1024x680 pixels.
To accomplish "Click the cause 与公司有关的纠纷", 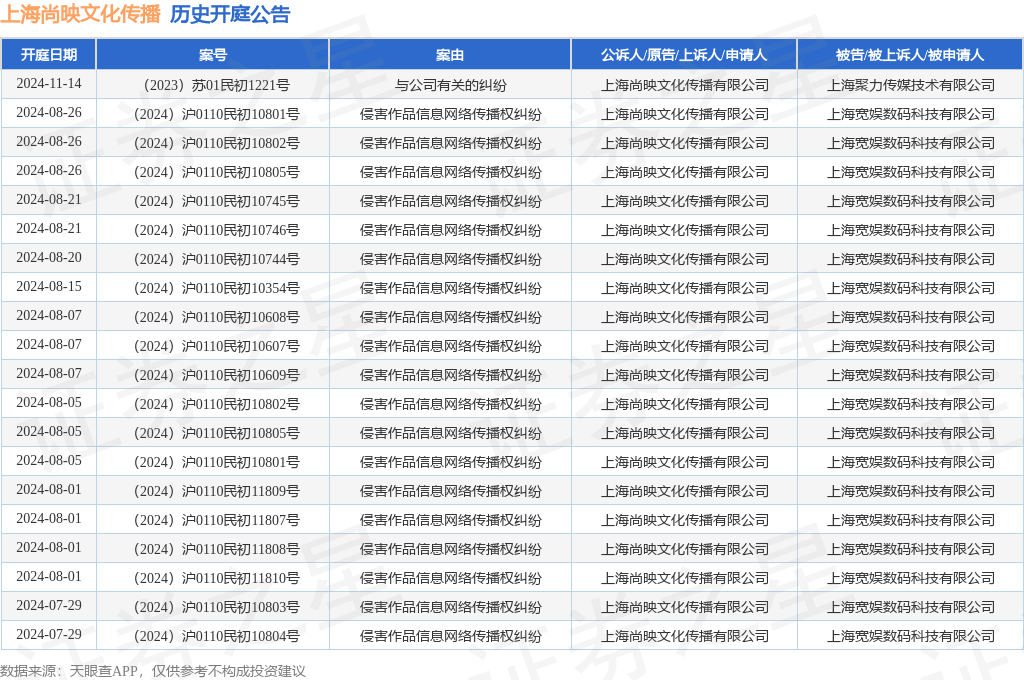I will pos(450,85).
